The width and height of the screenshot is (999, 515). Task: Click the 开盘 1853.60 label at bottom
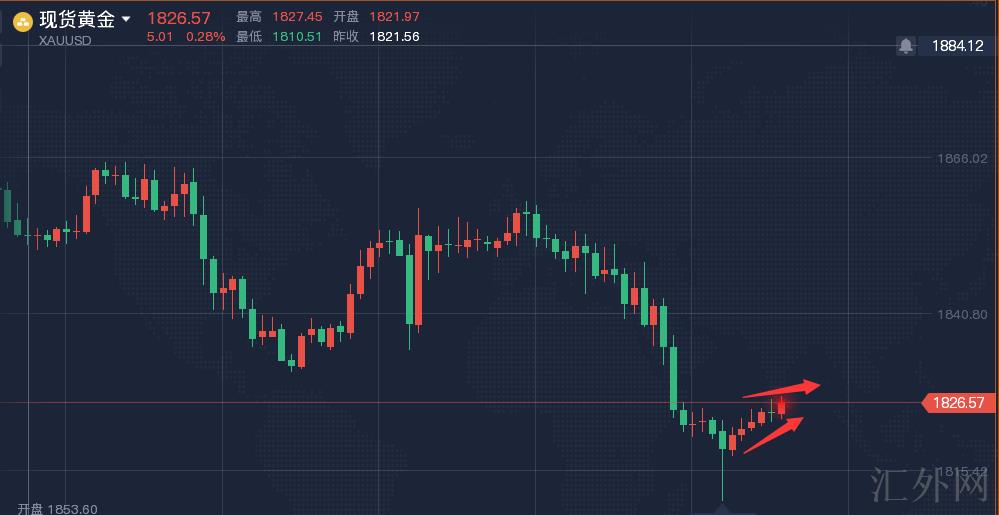(x=57, y=509)
